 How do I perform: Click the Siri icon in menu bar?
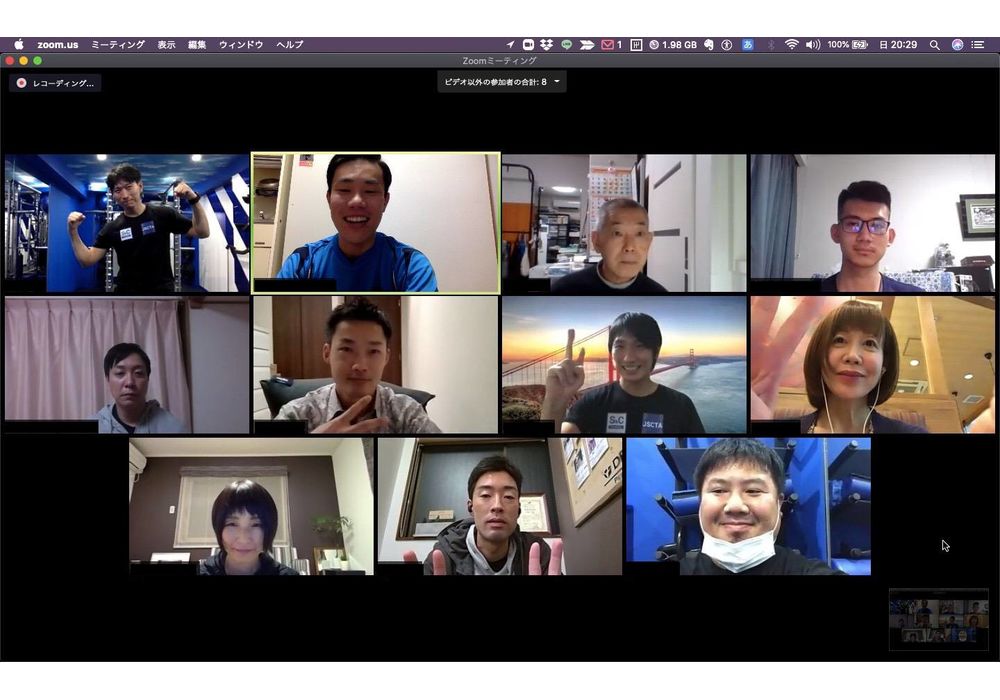tap(957, 45)
